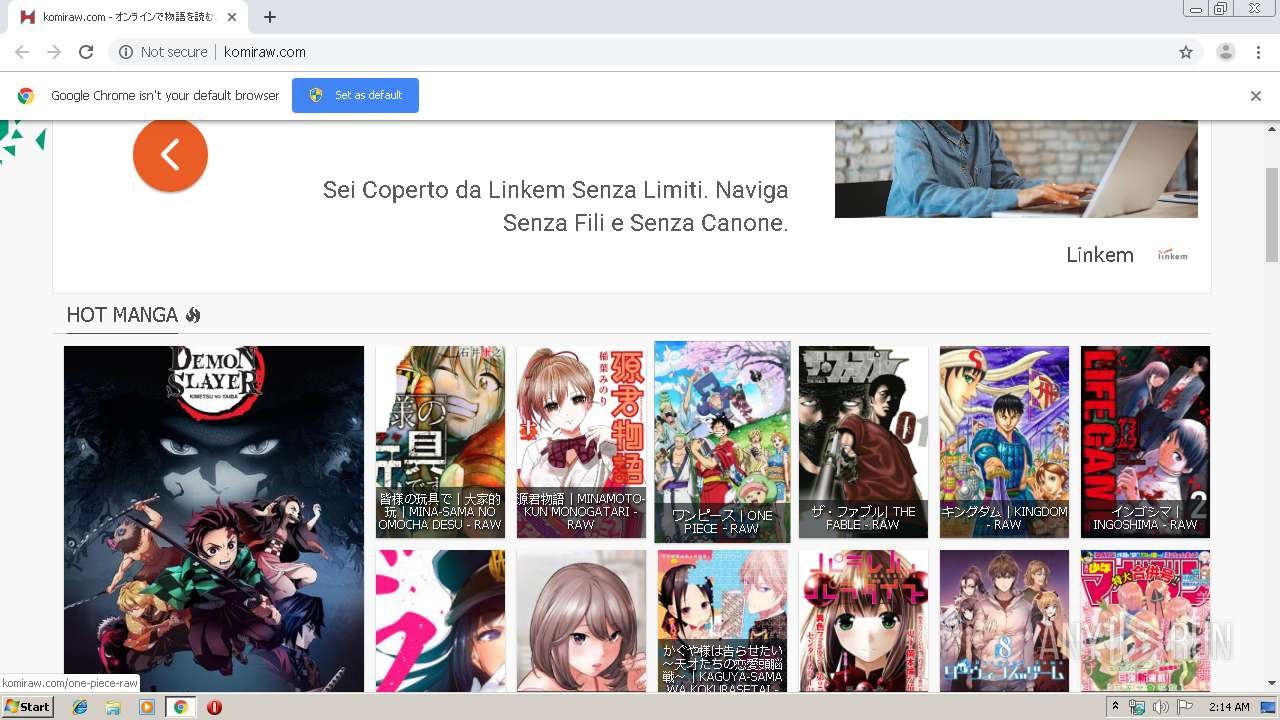Open the Ingoshima RAW manga
The image size is (1280, 720).
[1145, 442]
